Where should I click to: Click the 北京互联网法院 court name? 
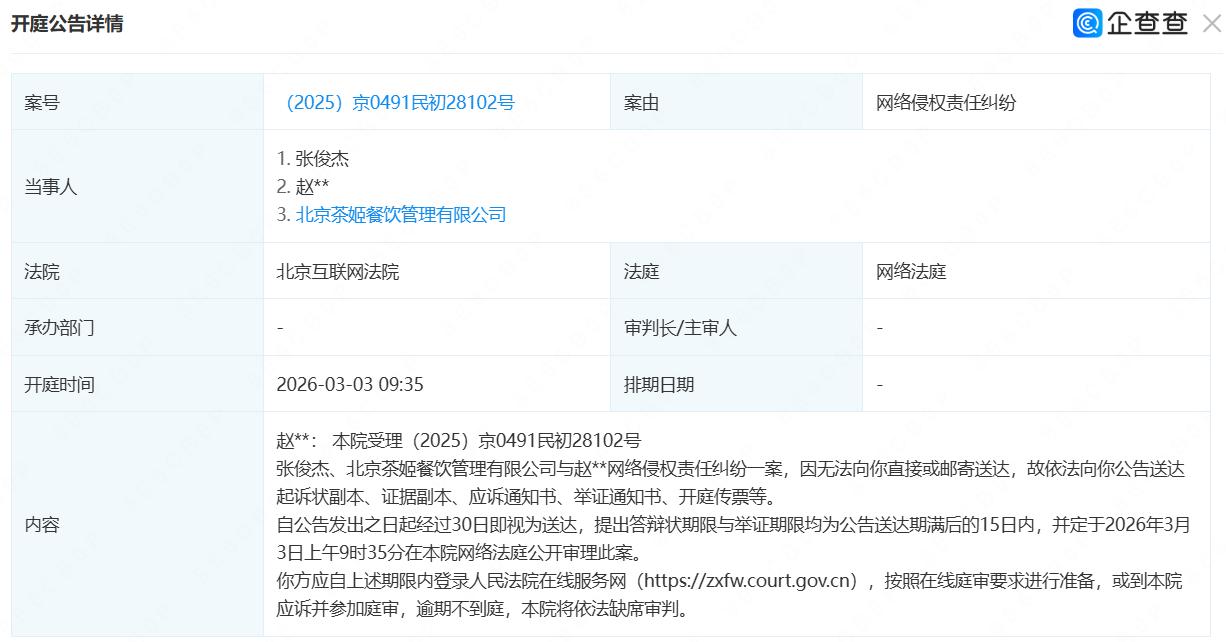(338, 271)
